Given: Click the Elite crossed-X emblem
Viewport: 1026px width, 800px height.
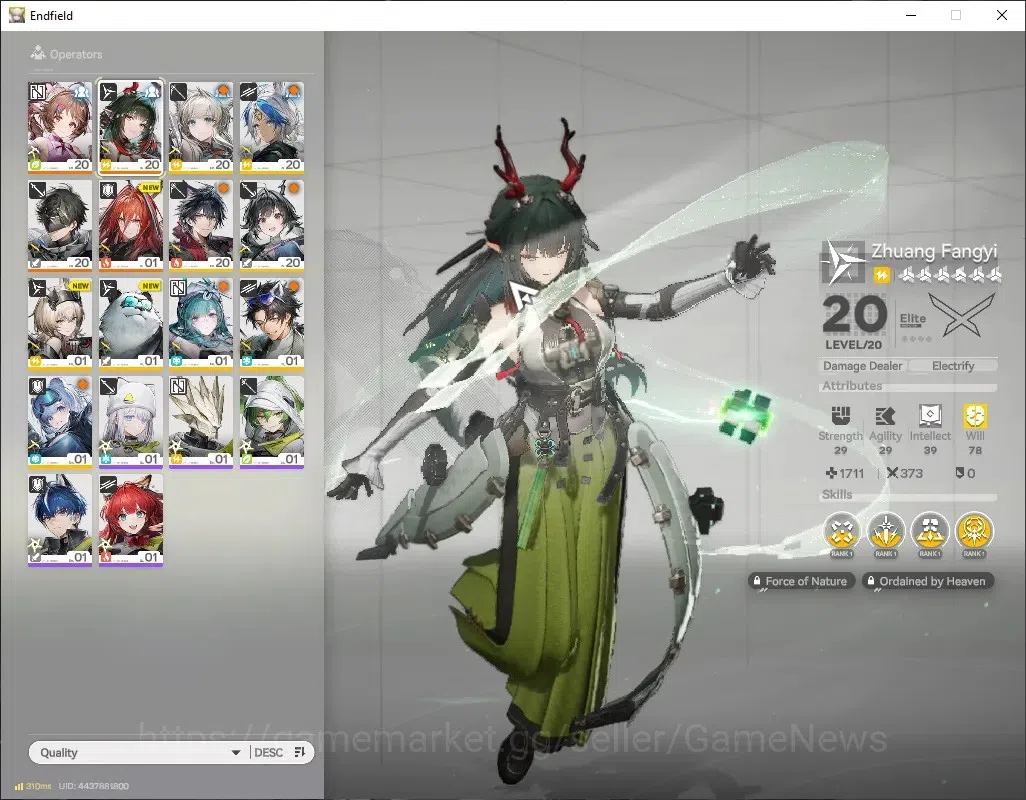Looking at the screenshot, I should (x=962, y=315).
